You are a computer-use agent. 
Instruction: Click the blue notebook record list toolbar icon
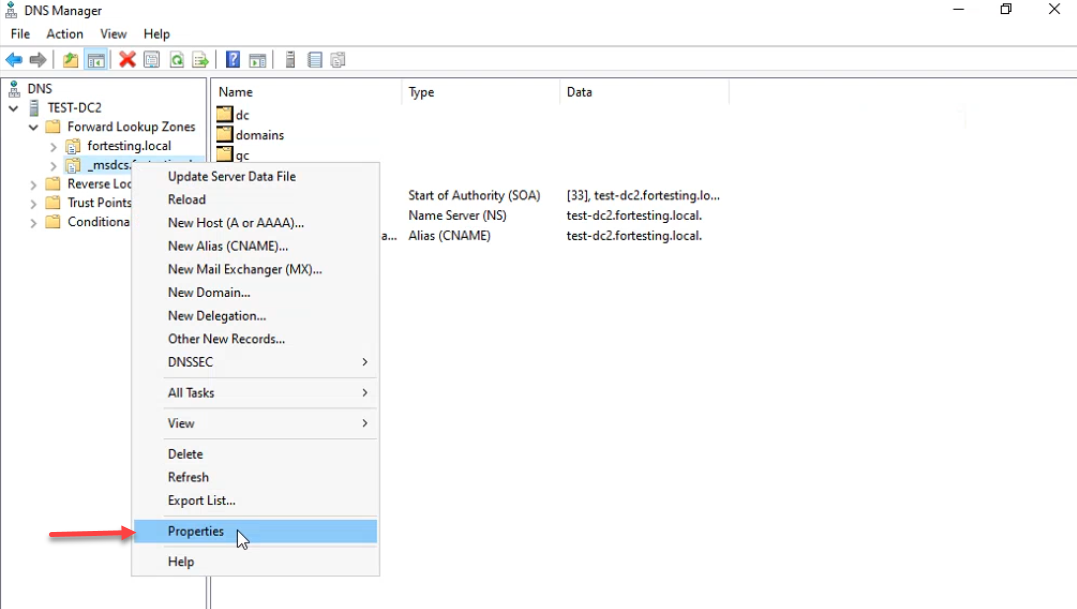point(315,60)
